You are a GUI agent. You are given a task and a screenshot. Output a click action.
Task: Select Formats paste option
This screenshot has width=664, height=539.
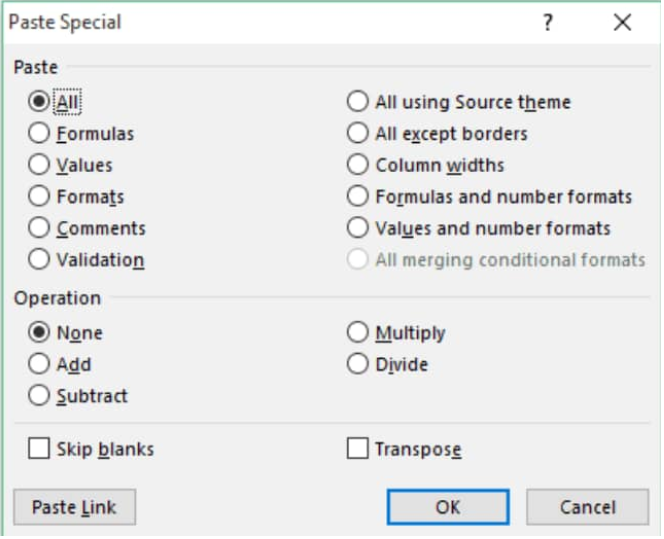point(39,197)
